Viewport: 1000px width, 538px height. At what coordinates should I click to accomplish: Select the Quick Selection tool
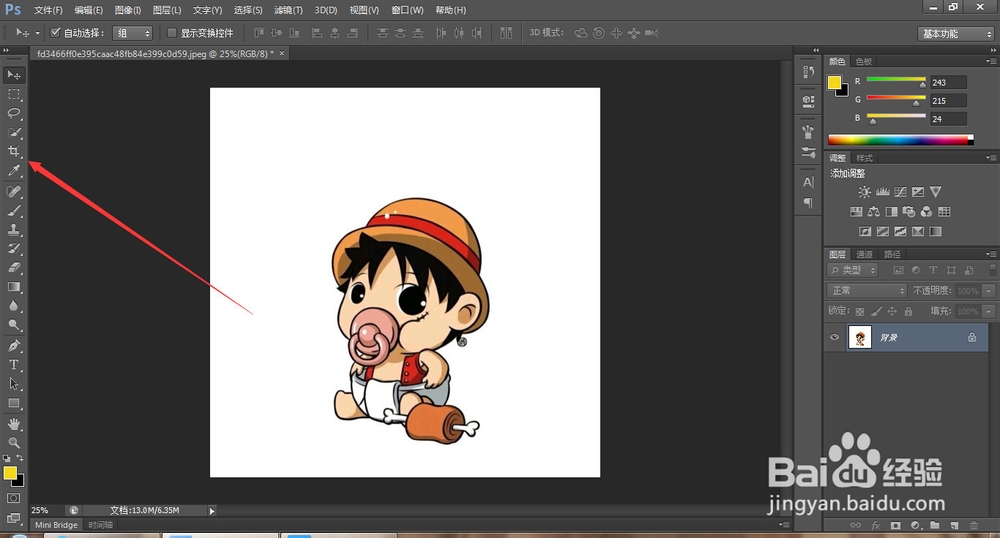coord(13,133)
